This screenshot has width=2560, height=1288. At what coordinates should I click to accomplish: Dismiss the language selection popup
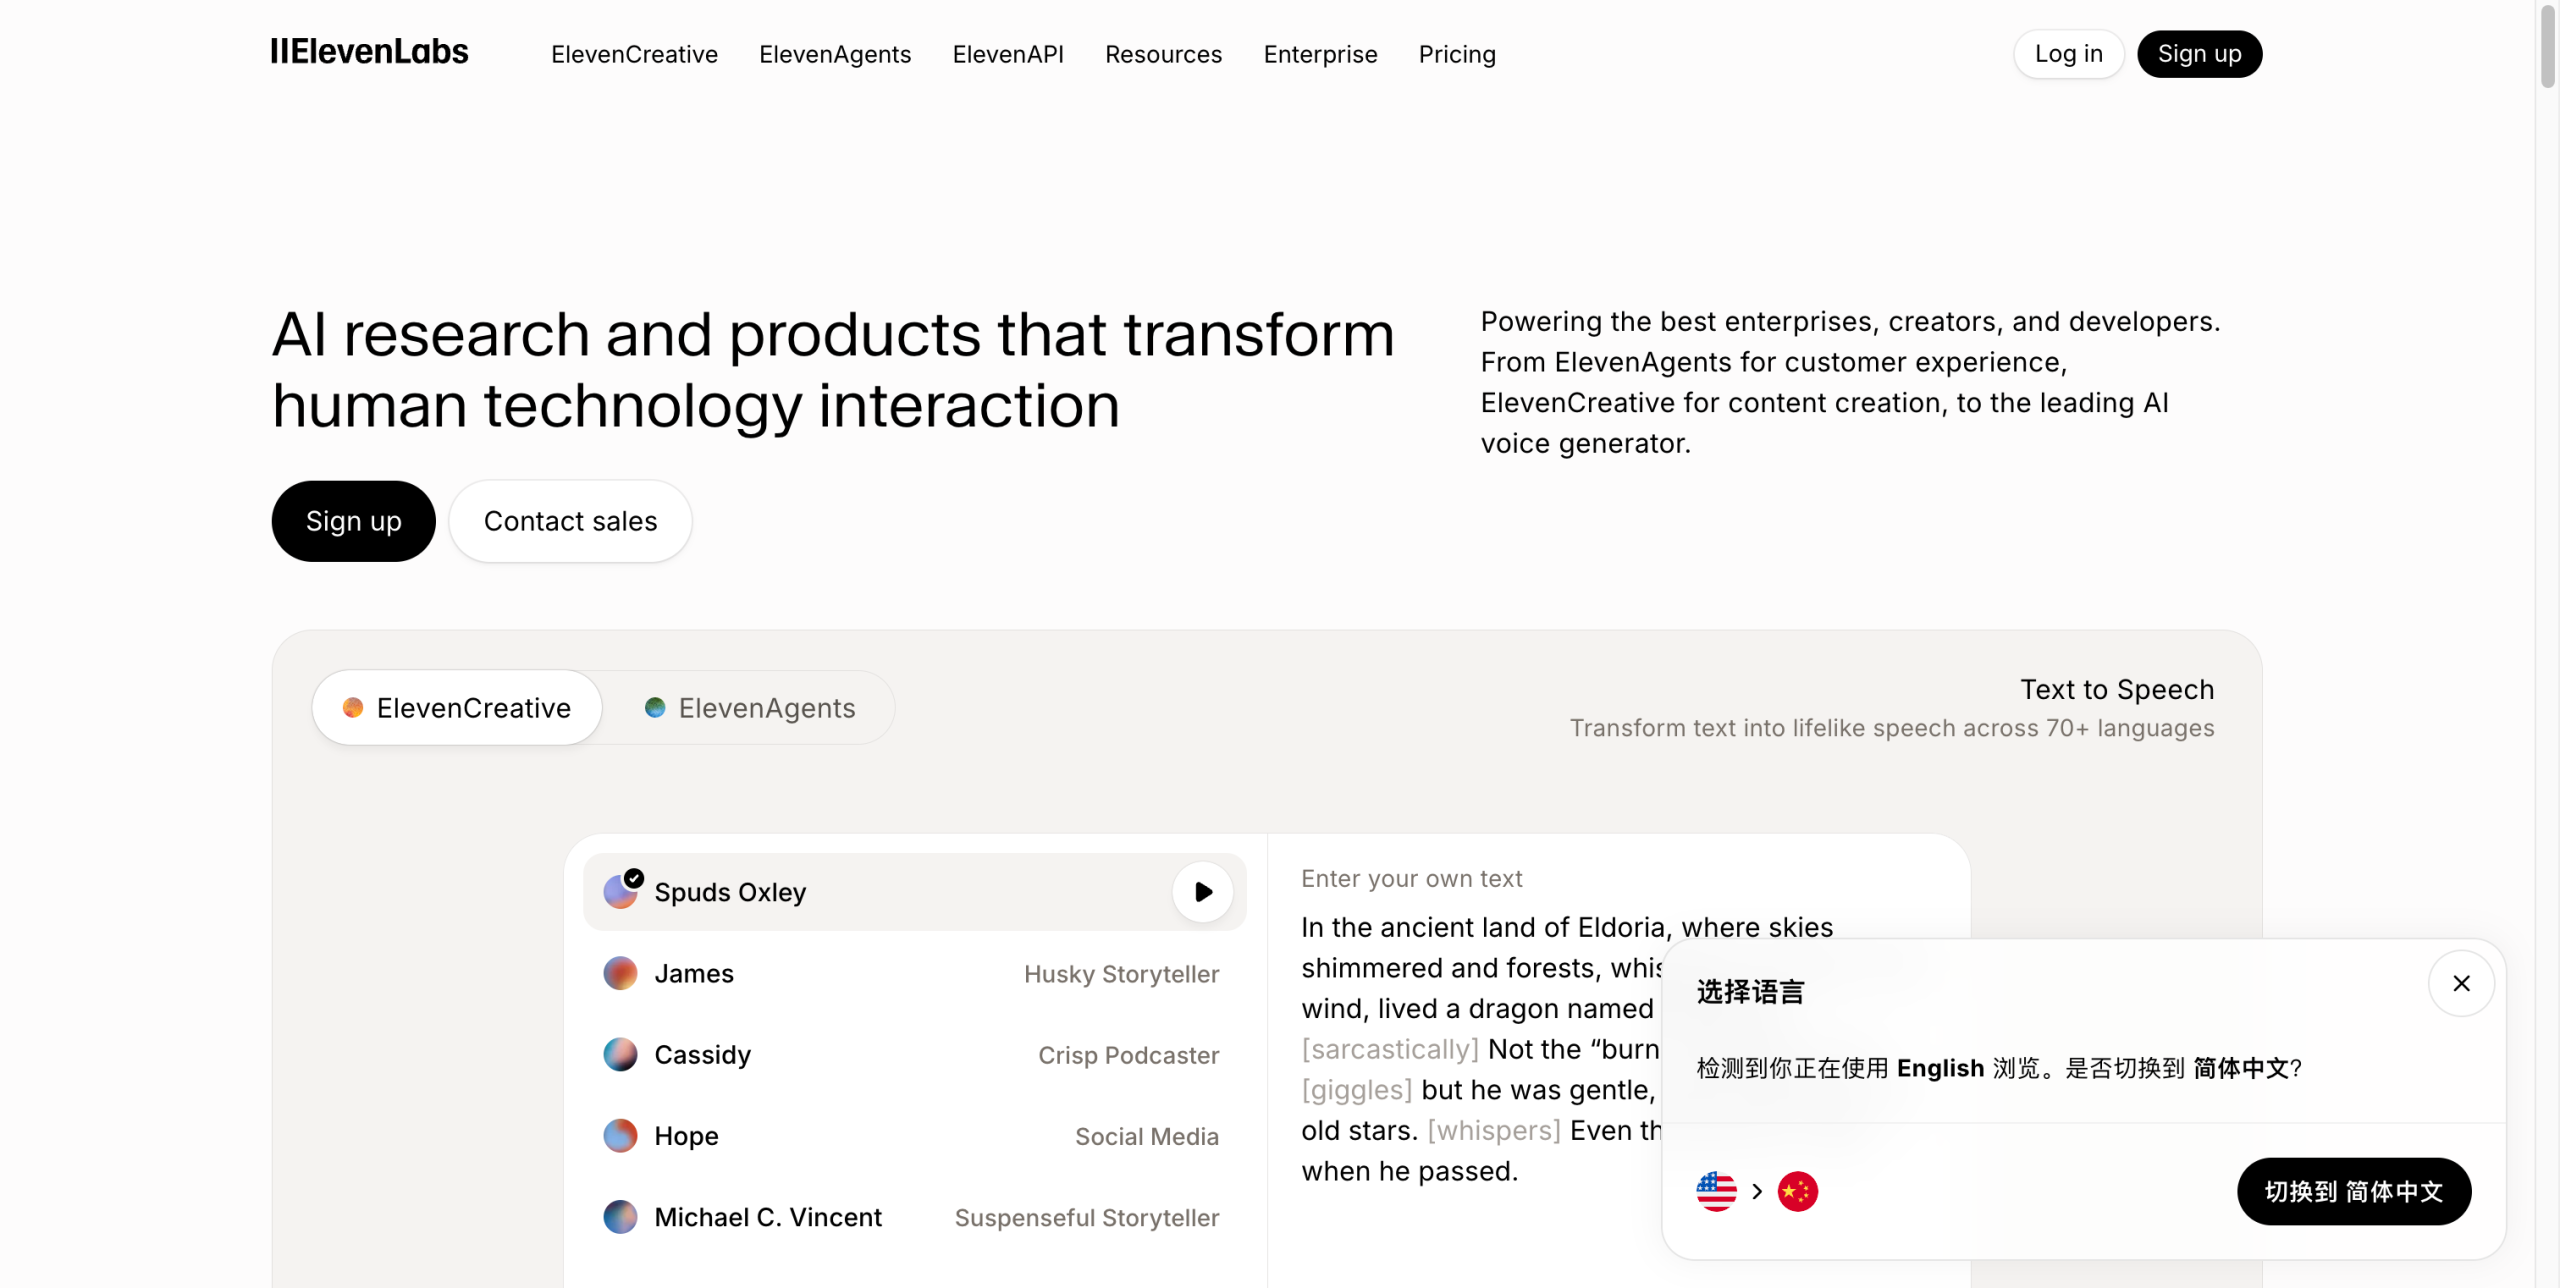coord(2462,982)
